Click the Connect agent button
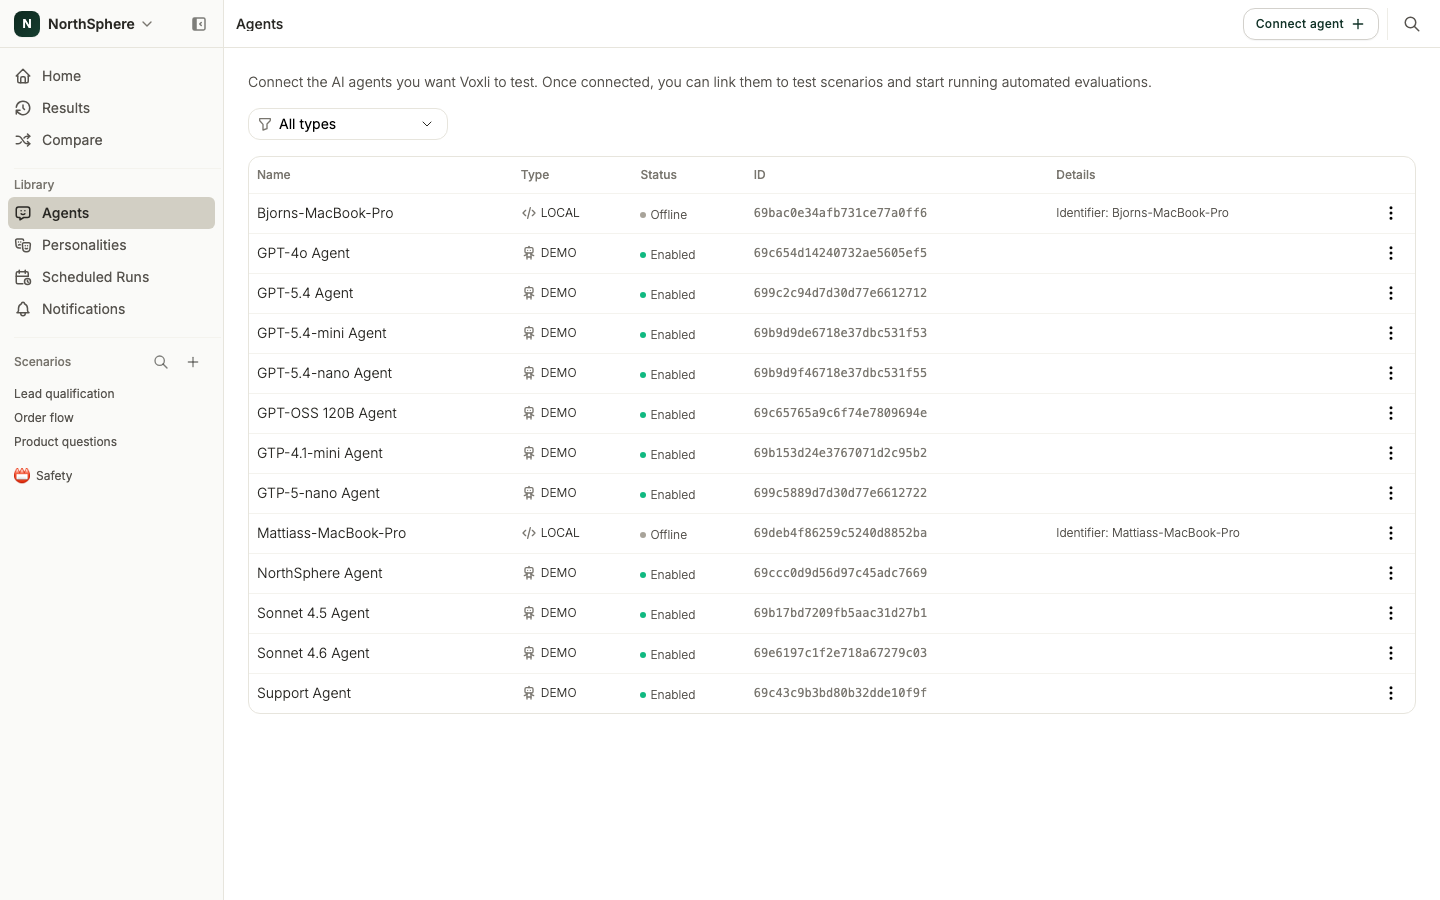The height and width of the screenshot is (900, 1440). 1310,24
